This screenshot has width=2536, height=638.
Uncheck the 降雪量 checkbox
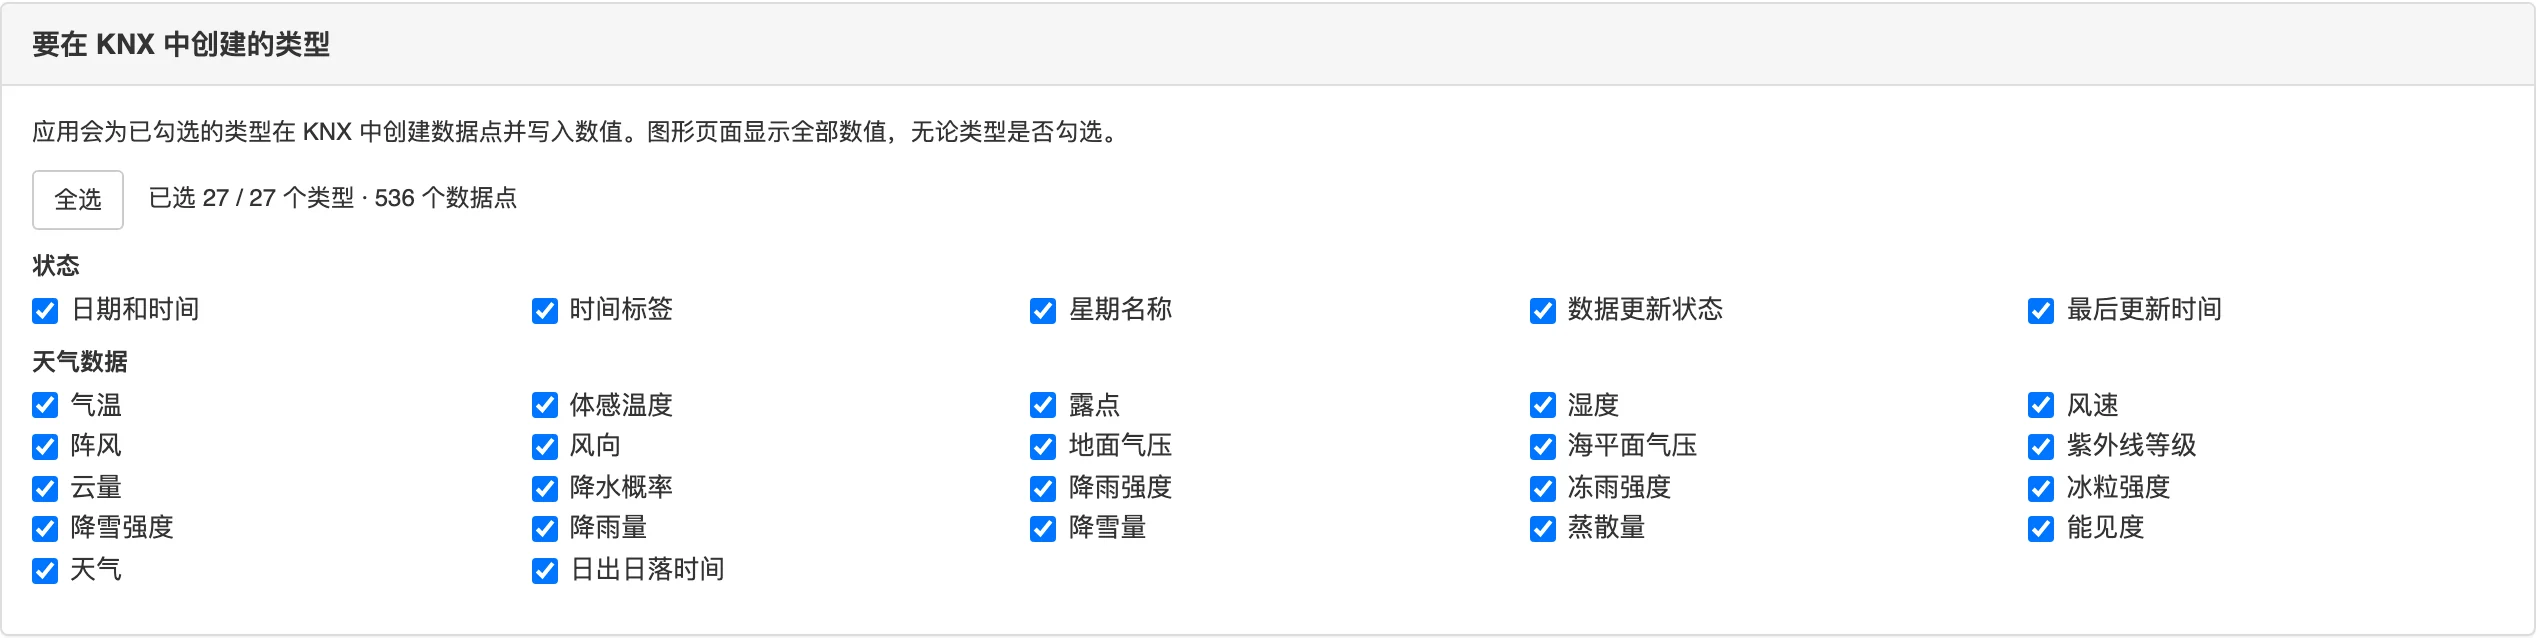pyautogui.click(x=1043, y=528)
